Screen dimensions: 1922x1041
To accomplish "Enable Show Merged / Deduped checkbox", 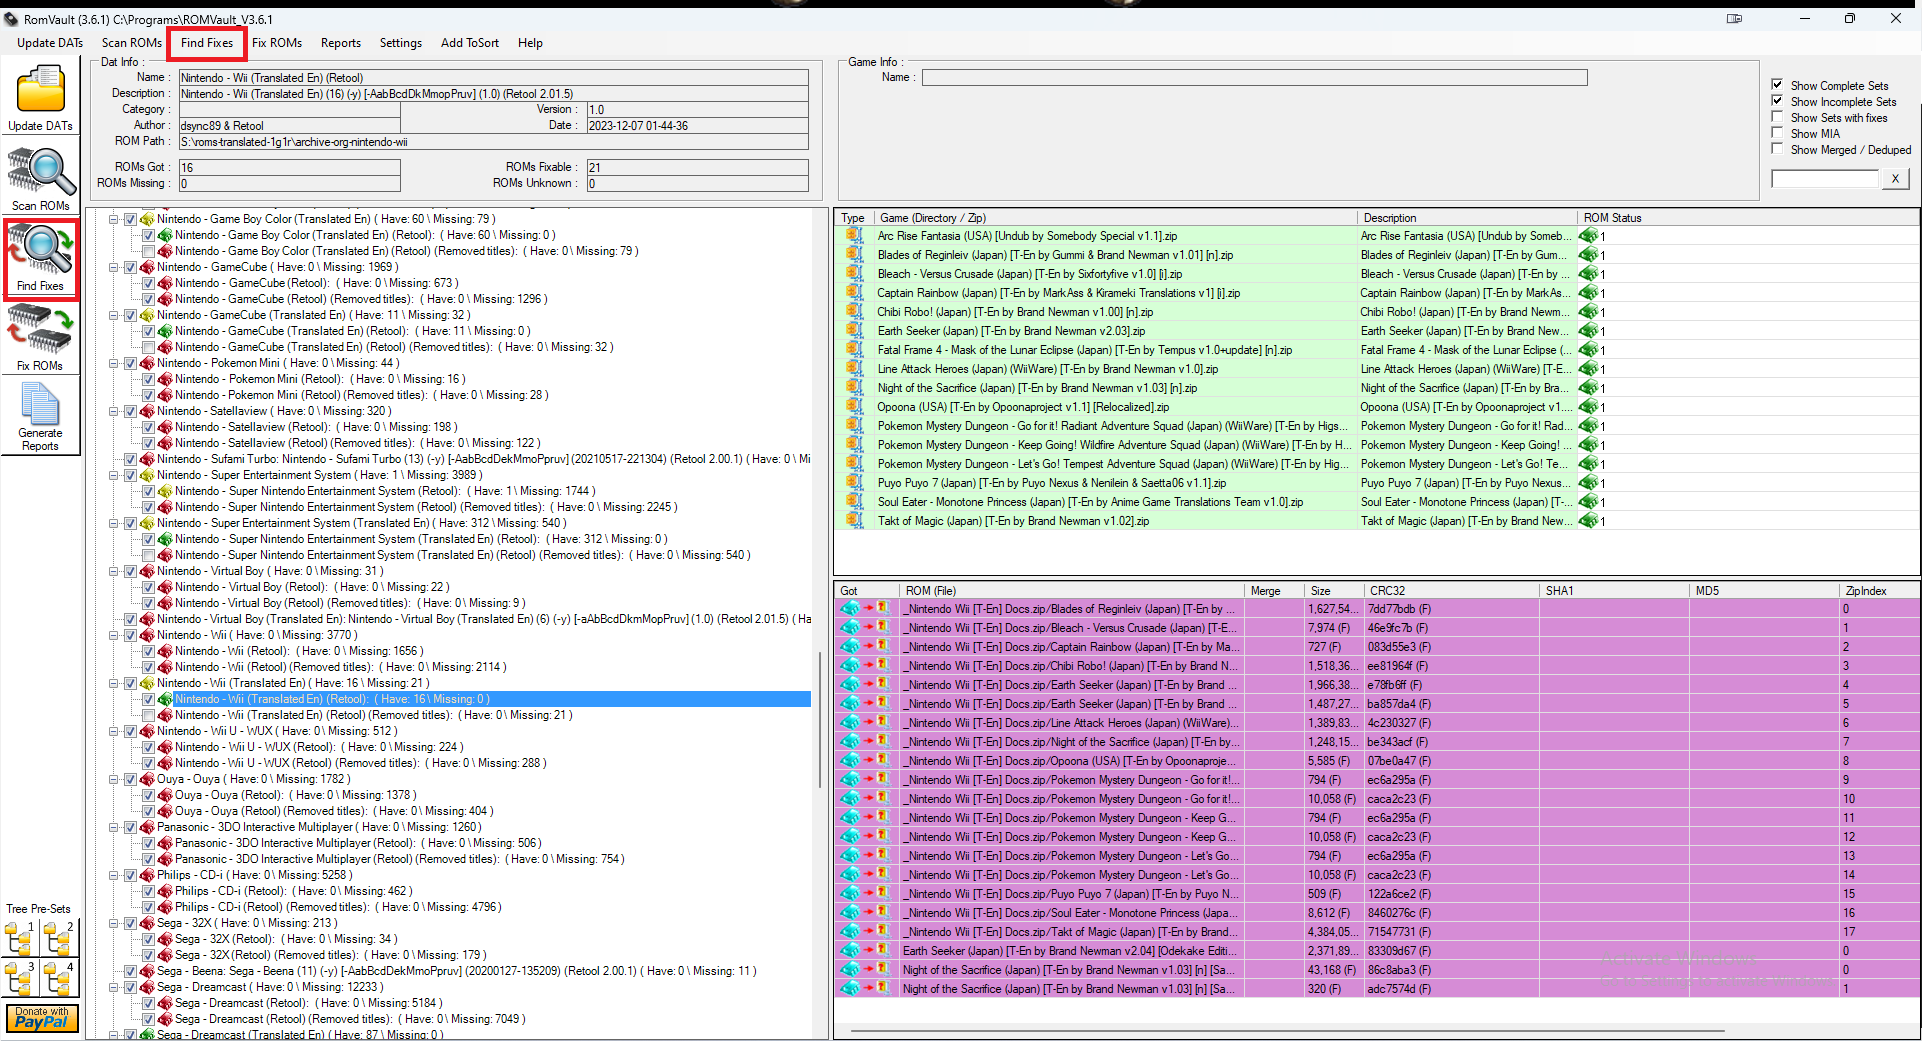I will coord(1777,149).
